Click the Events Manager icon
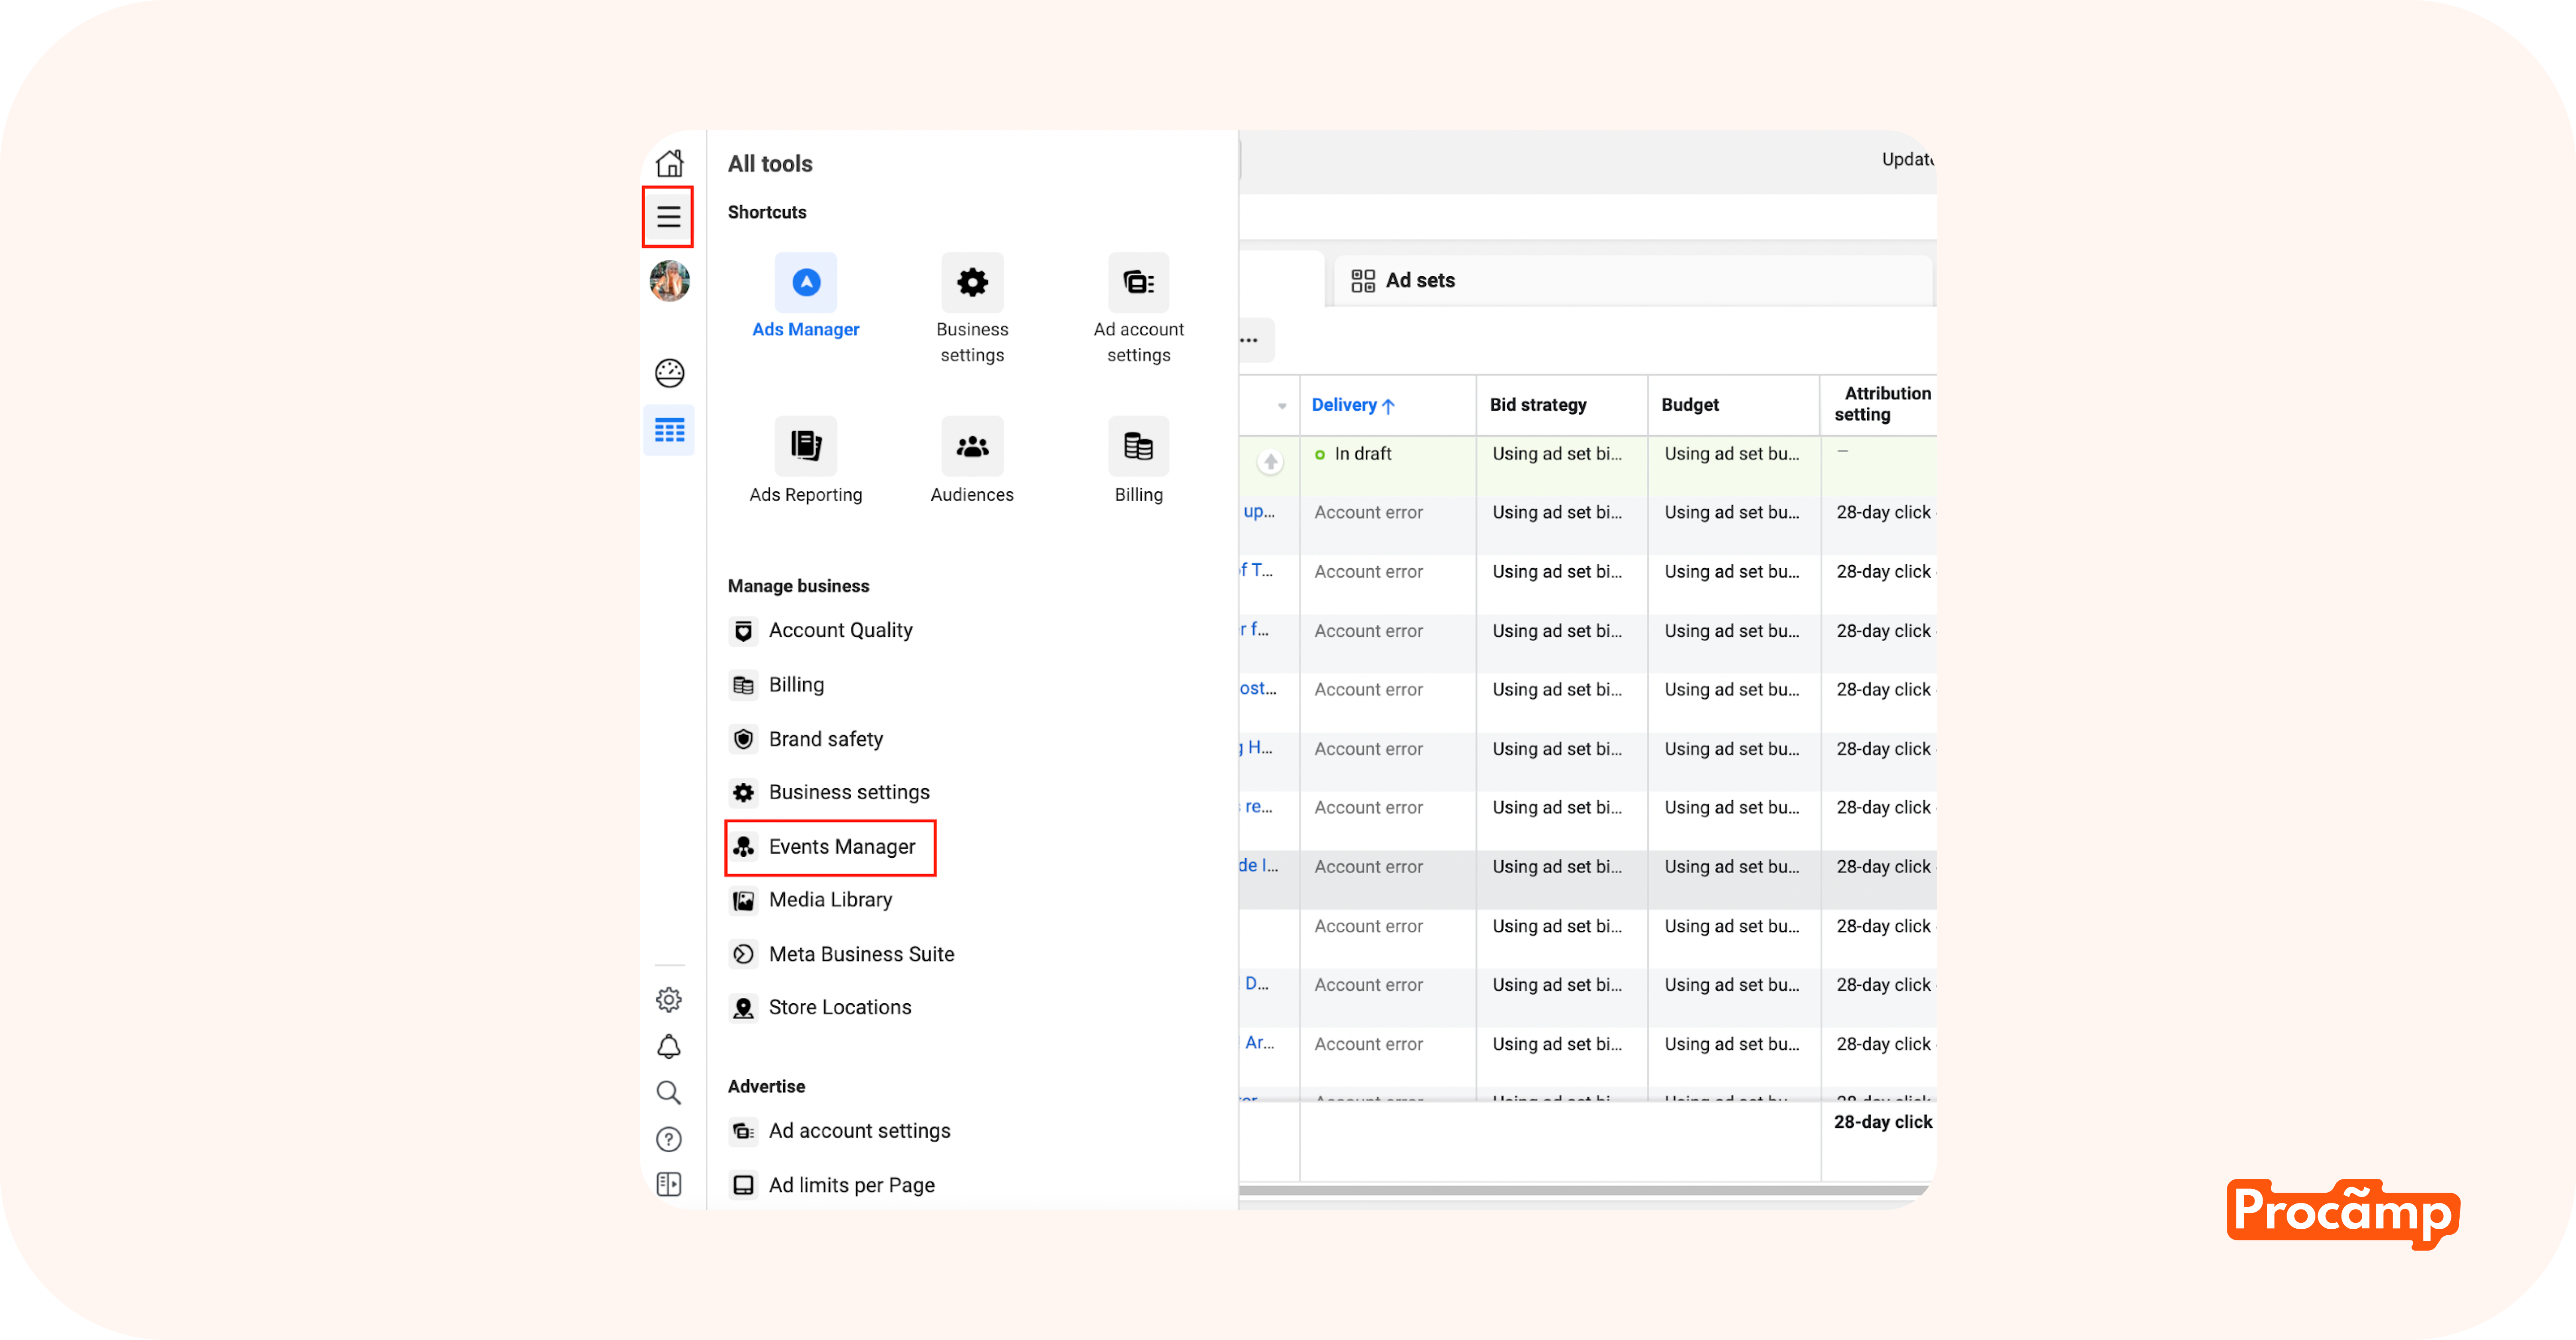The width and height of the screenshot is (2576, 1340). tap(743, 847)
